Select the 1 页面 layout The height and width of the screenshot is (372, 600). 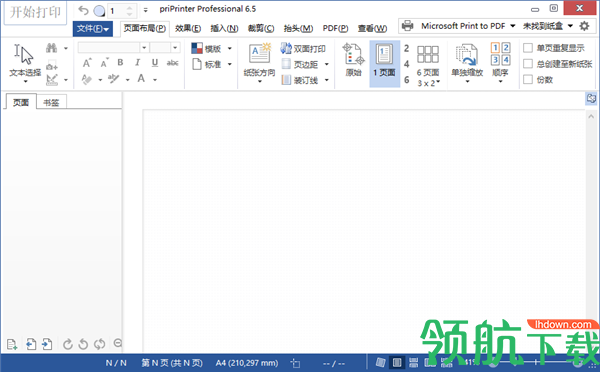click(385, 64)
